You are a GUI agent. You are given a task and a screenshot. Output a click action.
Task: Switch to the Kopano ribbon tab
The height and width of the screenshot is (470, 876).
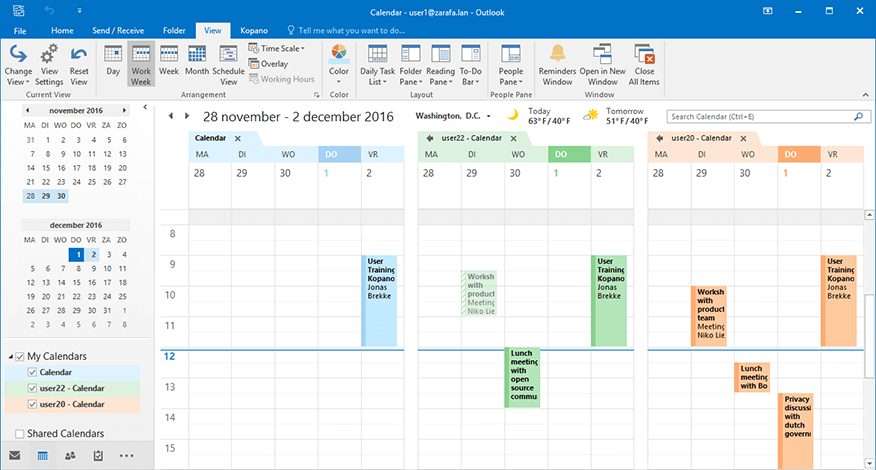(x=254, y=31)
